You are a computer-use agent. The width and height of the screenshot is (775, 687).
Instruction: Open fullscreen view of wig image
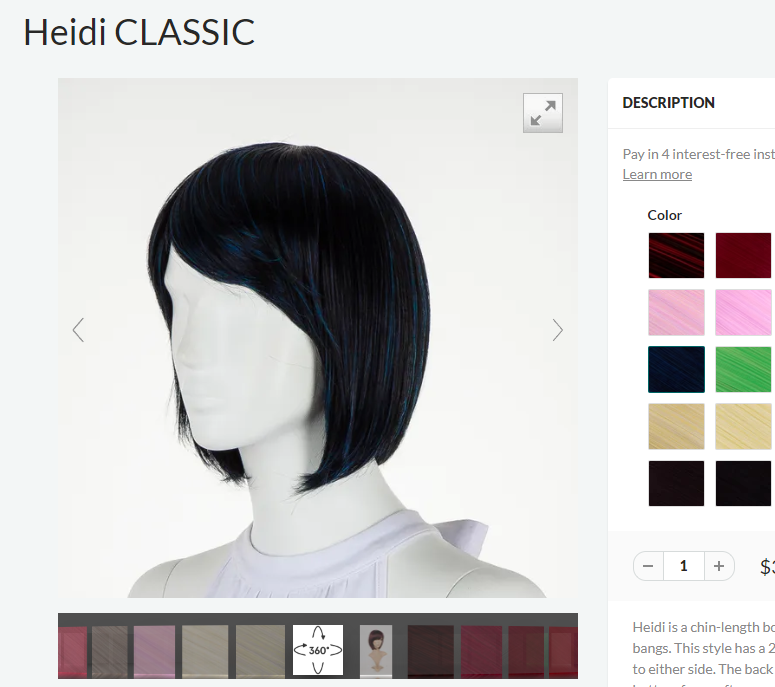coord(543,113)
